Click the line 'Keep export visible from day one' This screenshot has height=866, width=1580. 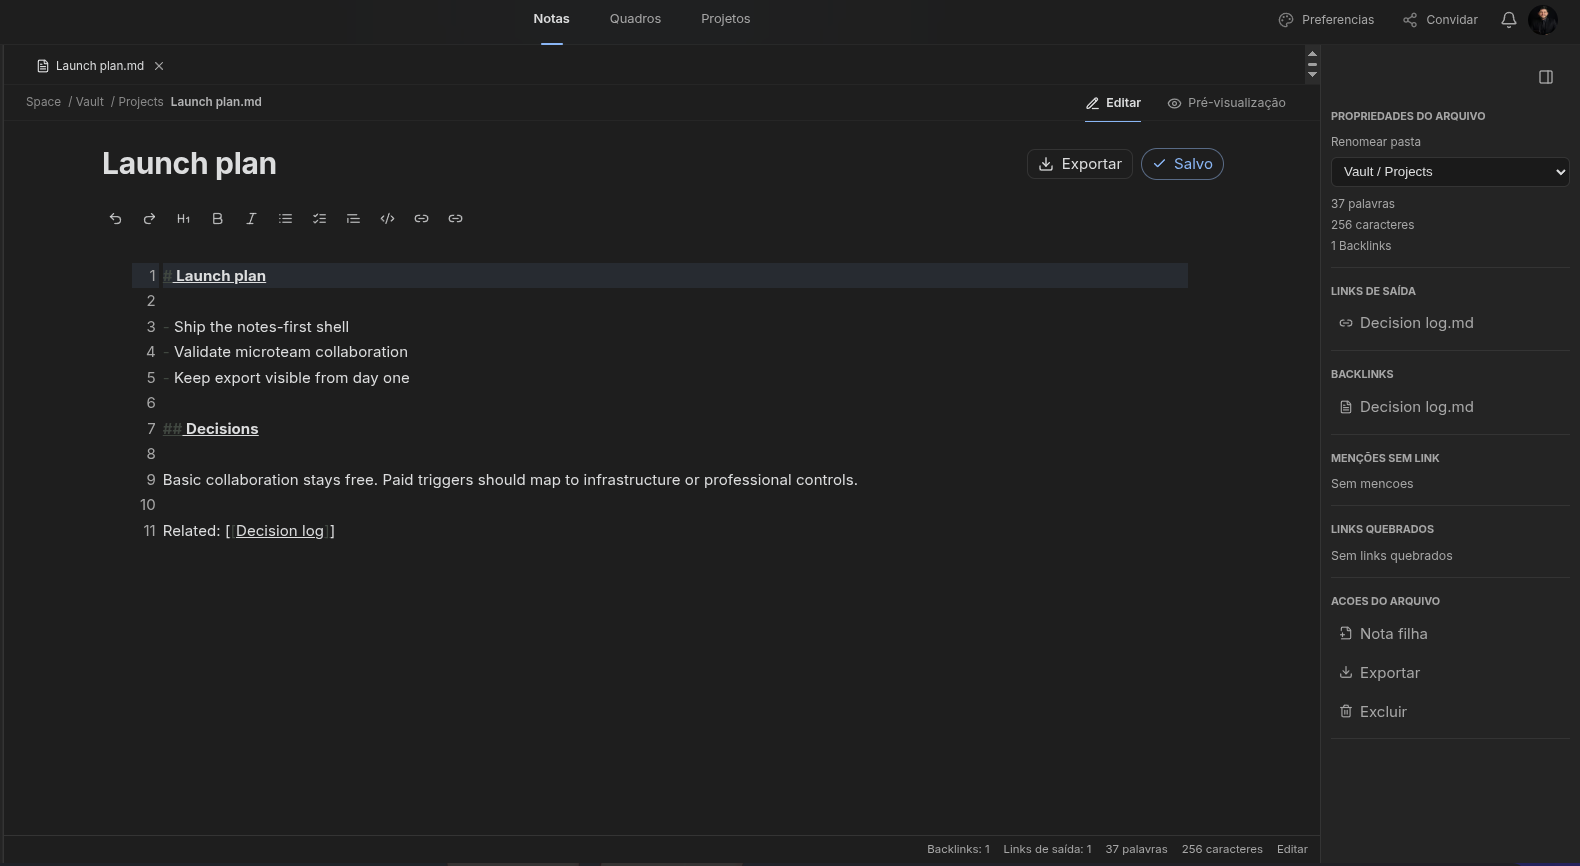tap(292, 378)
